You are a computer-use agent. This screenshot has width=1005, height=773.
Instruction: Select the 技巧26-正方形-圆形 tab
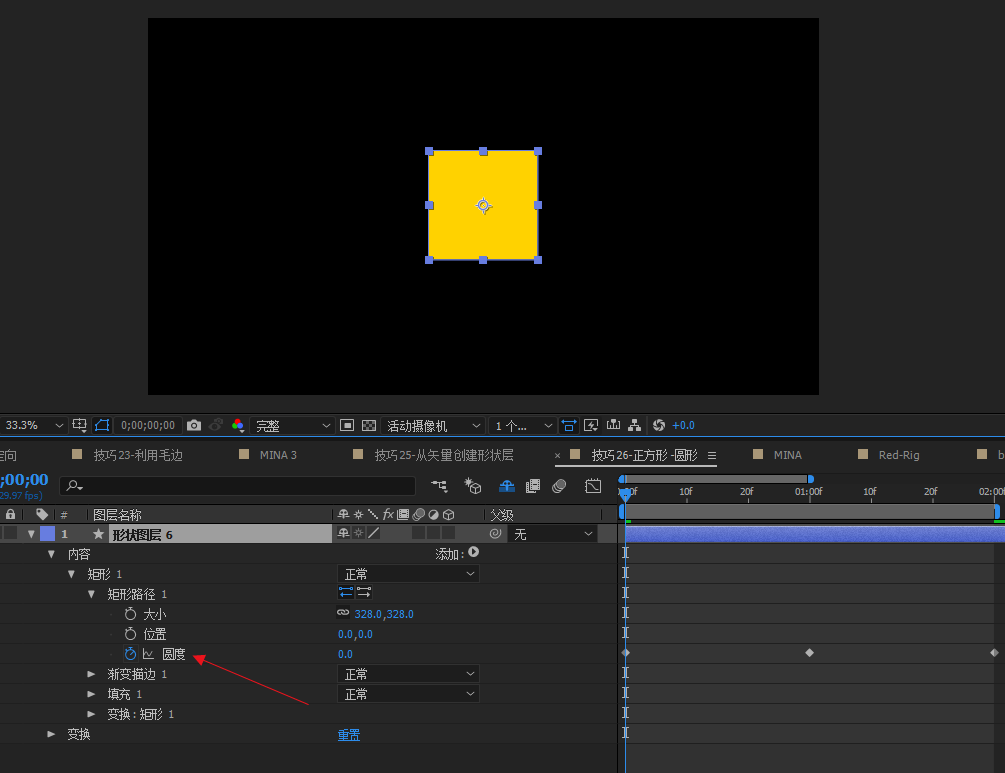[644, 455]
